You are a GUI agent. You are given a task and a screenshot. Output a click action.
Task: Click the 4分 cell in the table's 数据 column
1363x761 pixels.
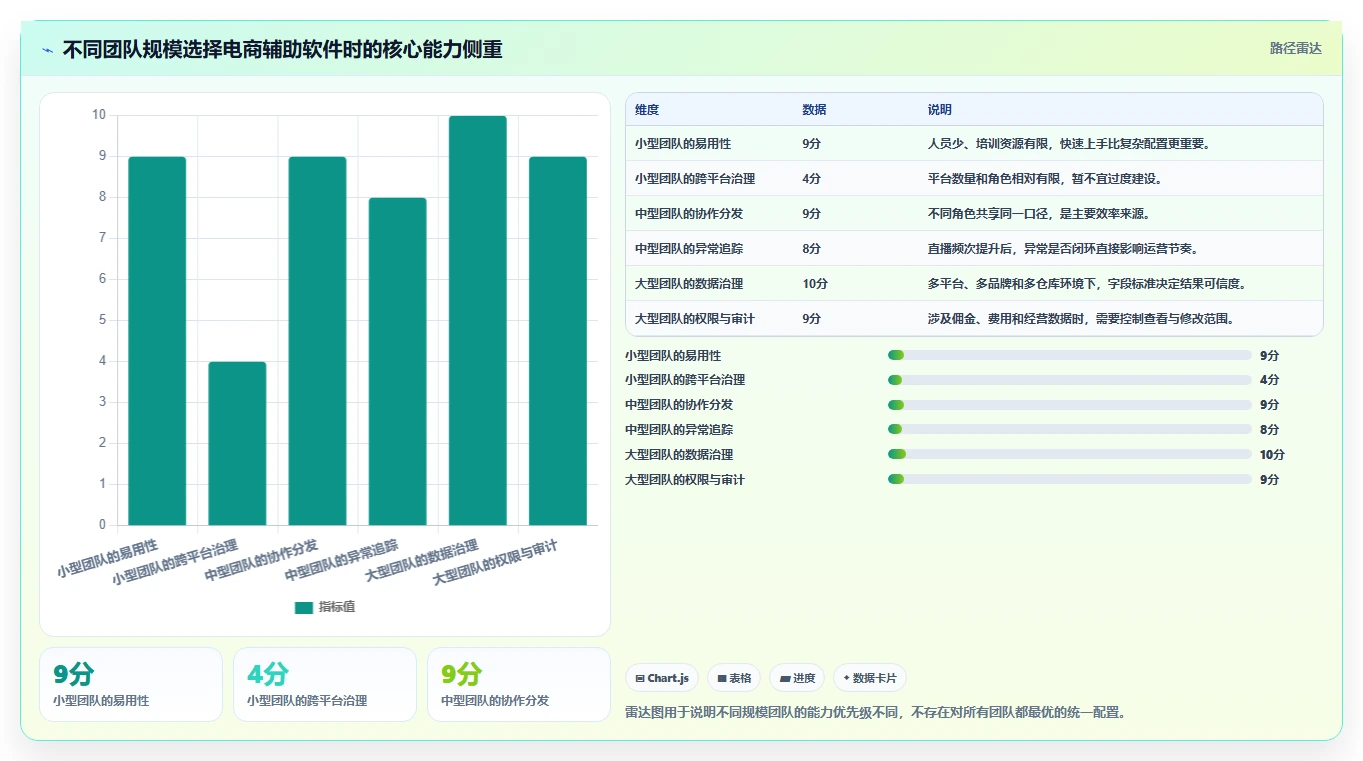point(811,179)
